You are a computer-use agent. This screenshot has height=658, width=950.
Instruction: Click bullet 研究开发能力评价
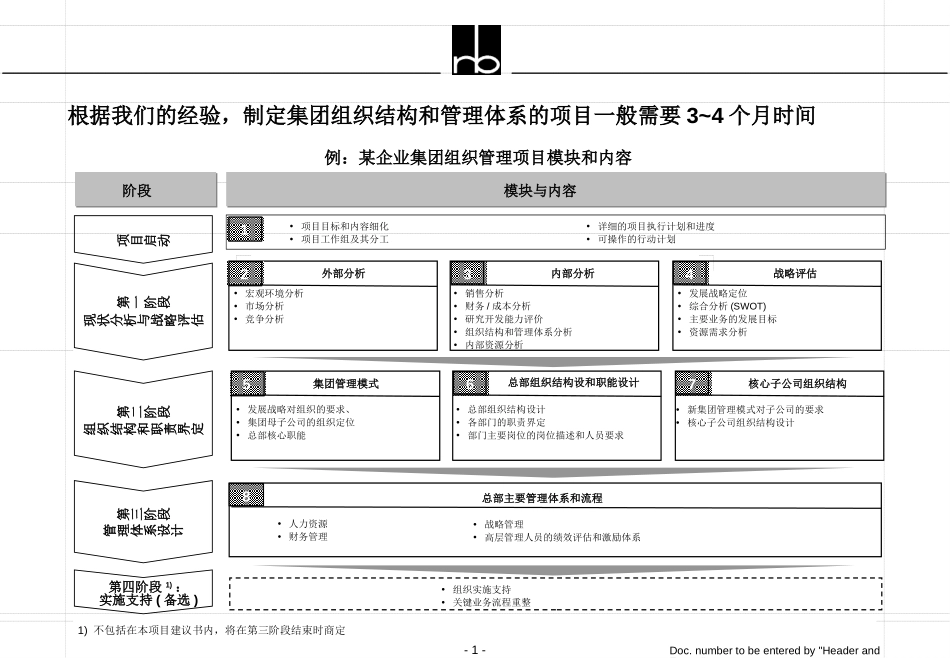504,319
